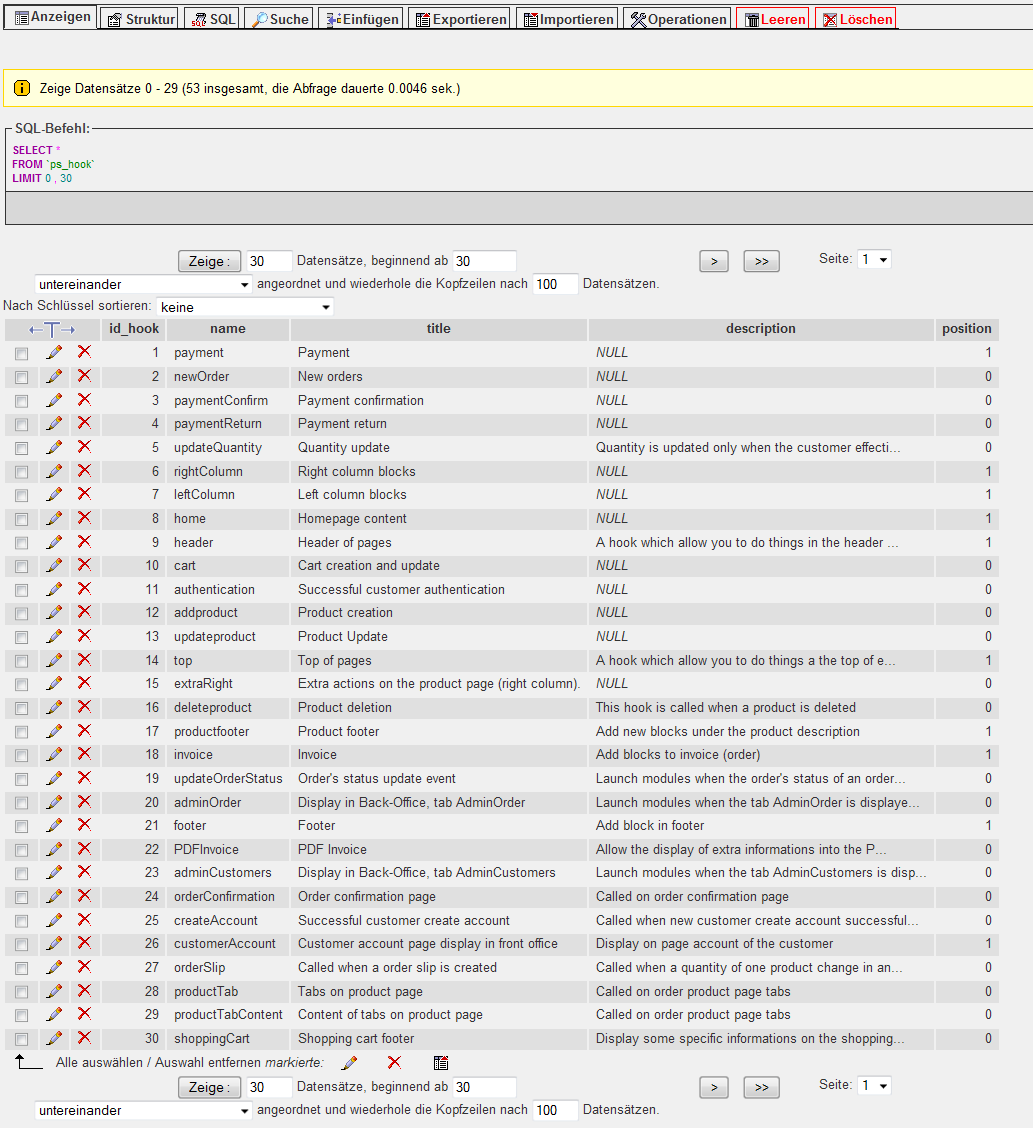Delete the header hook row

pos(84,542)
